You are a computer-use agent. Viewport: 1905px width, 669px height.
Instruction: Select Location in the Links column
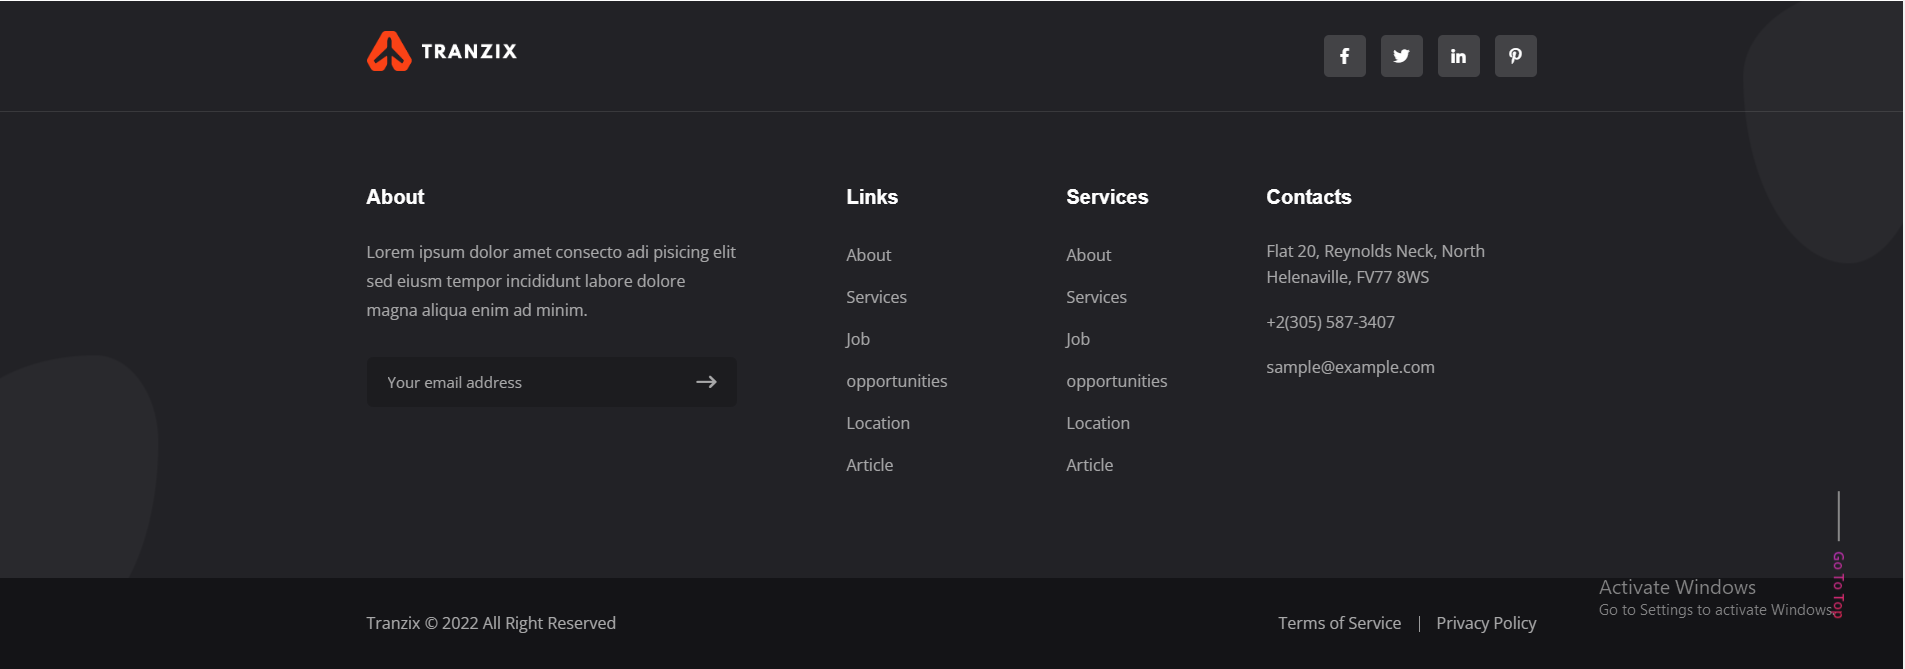(878, 423)
